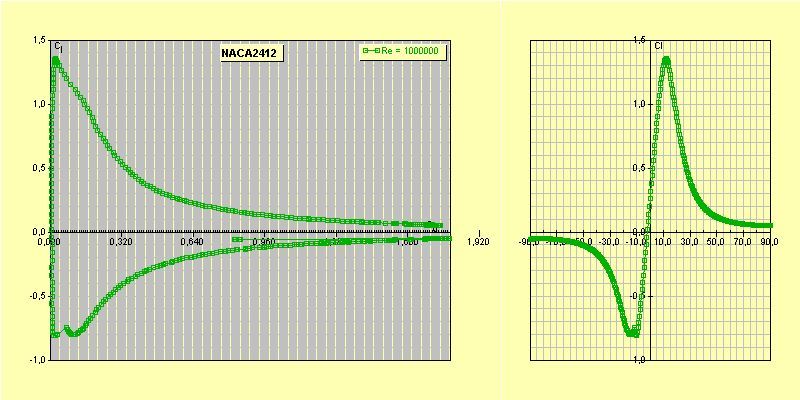This screenshot has width=800, height=400.
Task: Click the Cl axis label on right chart
Action: [658, 46]
